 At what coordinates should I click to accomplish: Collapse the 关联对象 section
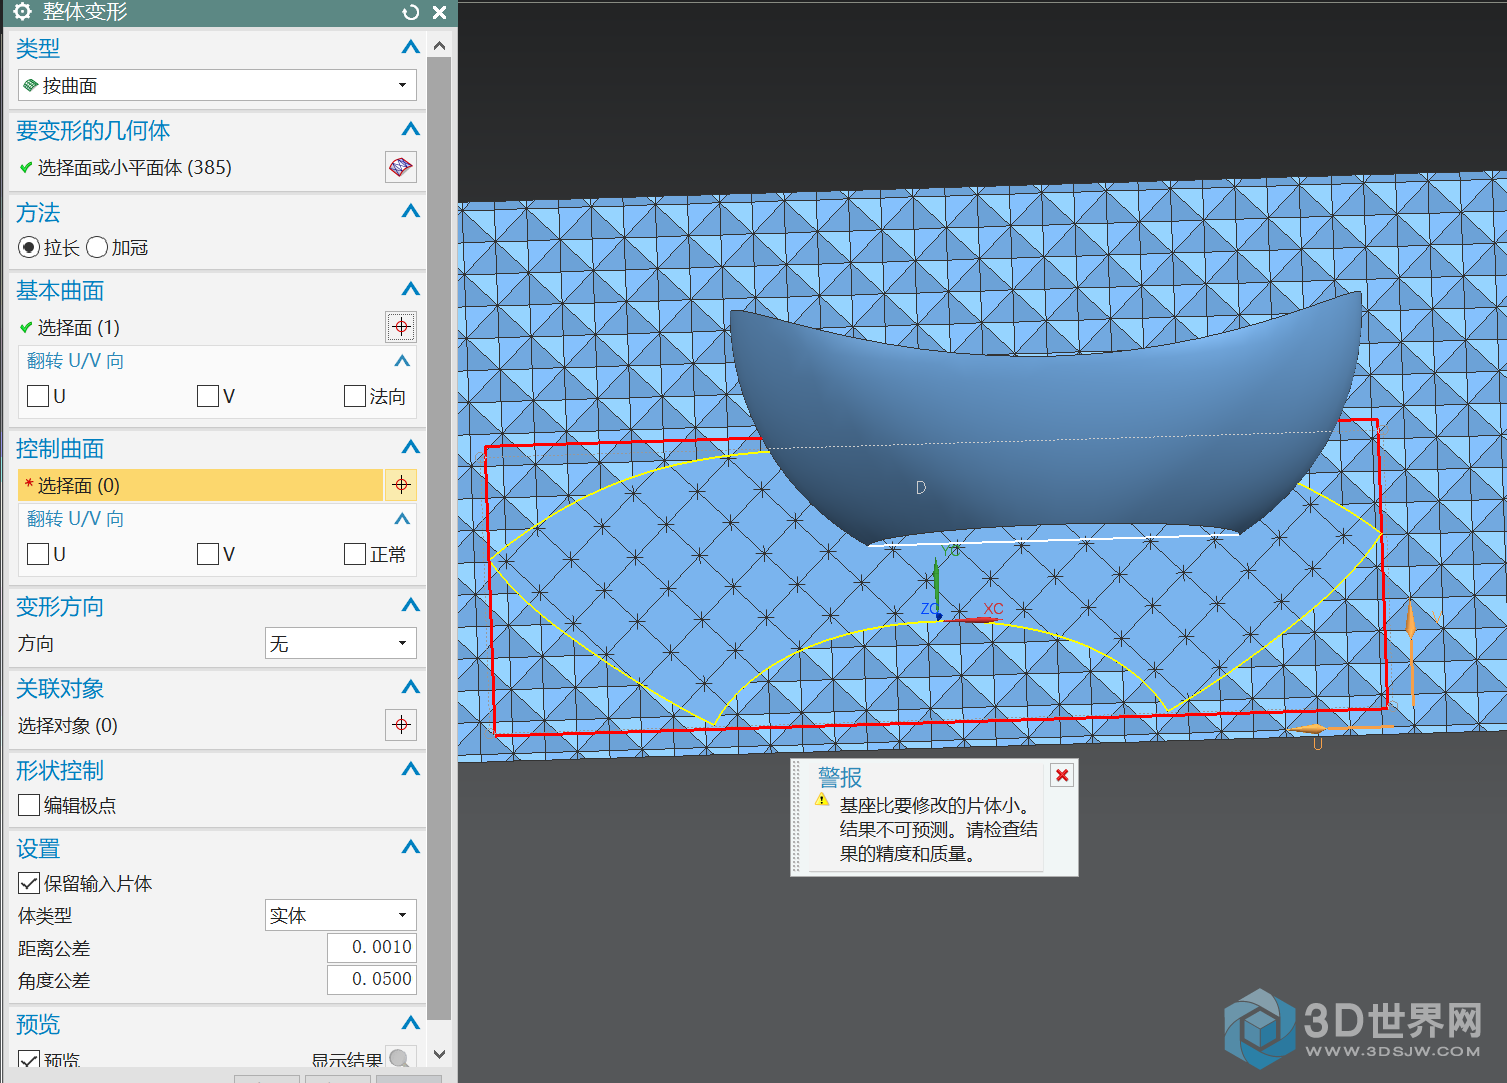(410, 687)
